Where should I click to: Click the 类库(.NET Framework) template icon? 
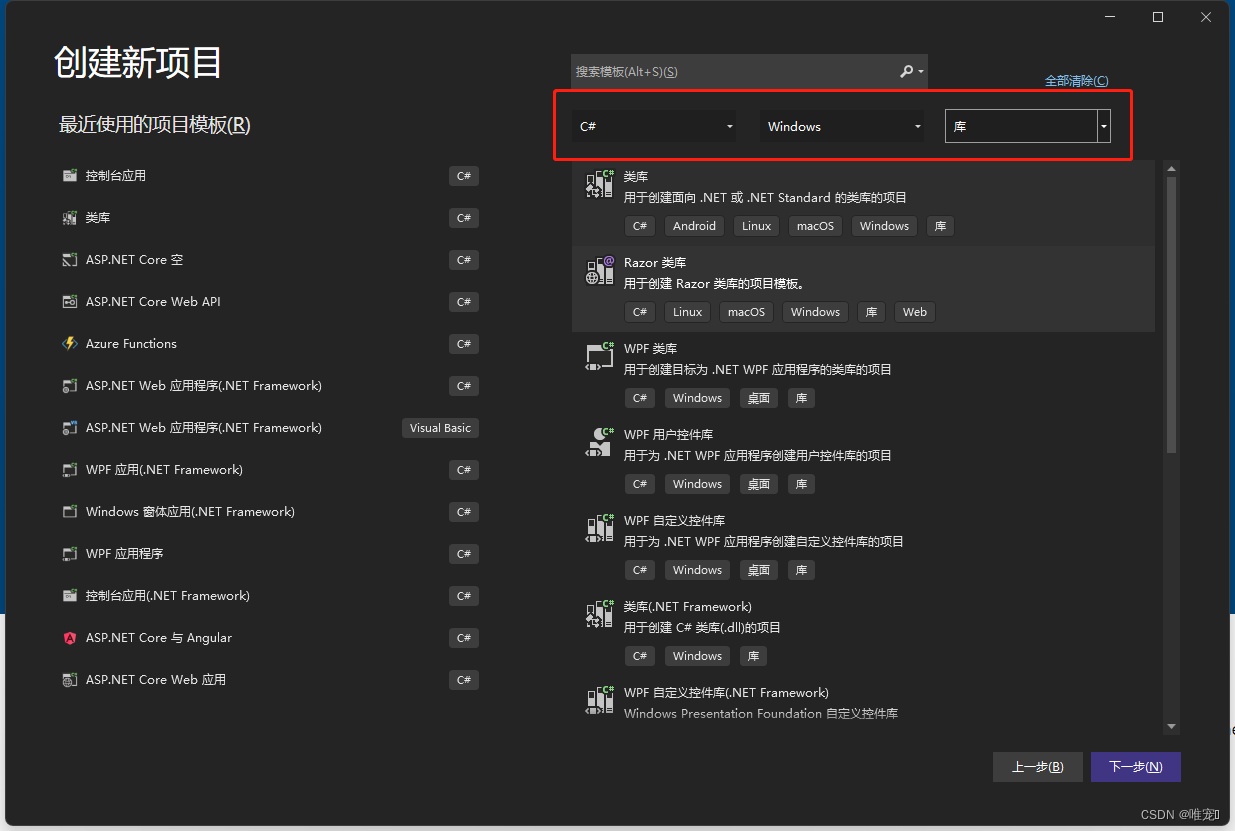coord(599,614)
